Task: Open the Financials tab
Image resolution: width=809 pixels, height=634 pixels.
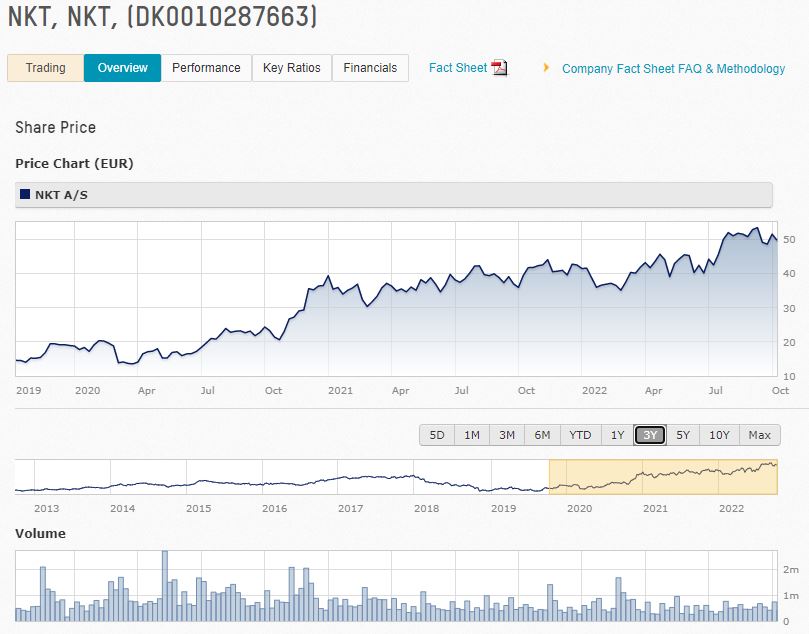Action: coord(370,68)
